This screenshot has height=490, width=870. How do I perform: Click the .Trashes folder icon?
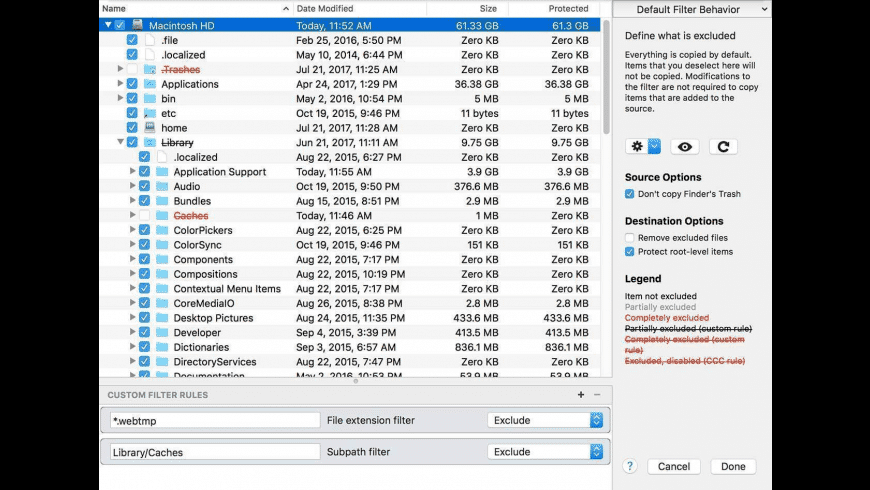(x=150, y=69)
